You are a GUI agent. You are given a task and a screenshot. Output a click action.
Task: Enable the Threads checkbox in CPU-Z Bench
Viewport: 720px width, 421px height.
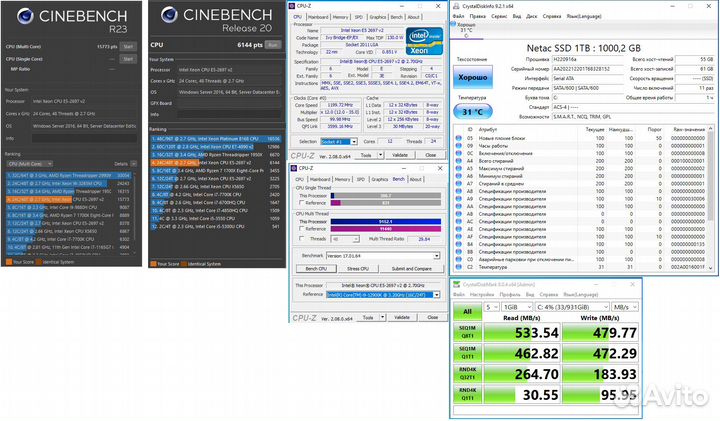click(x=302, y=239)
